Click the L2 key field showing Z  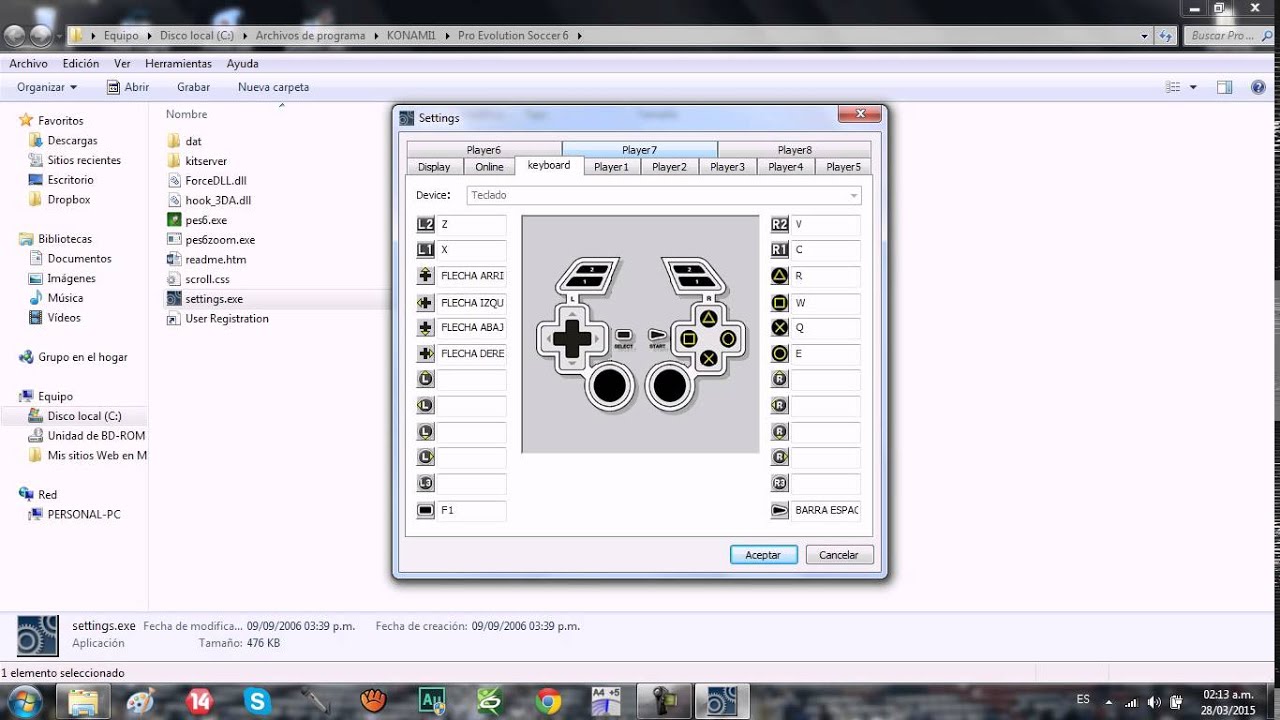click(471, 225)
